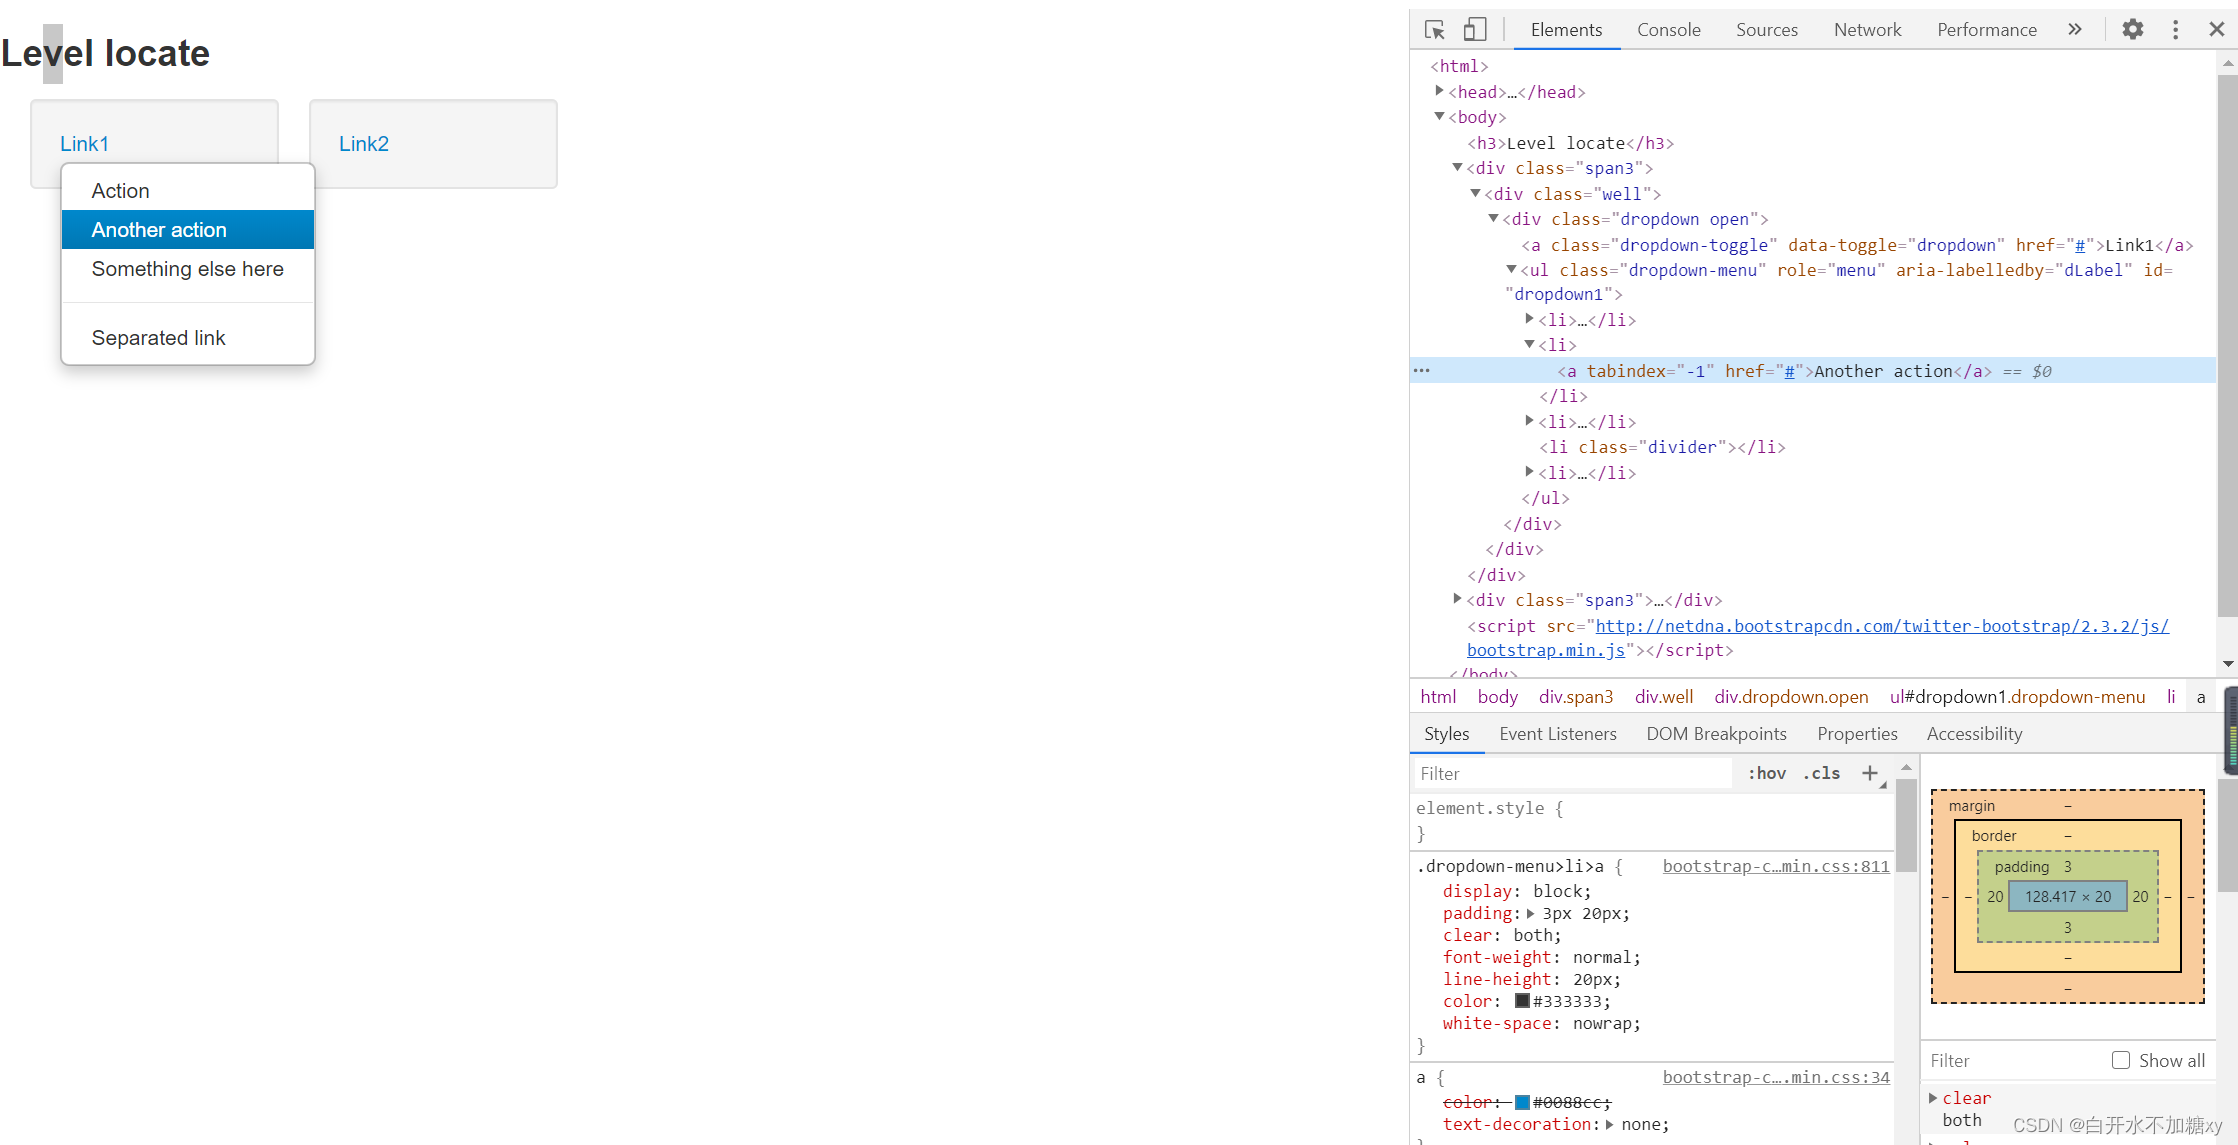Click the white-space: nowrap declaration

coord(1541,1023)
